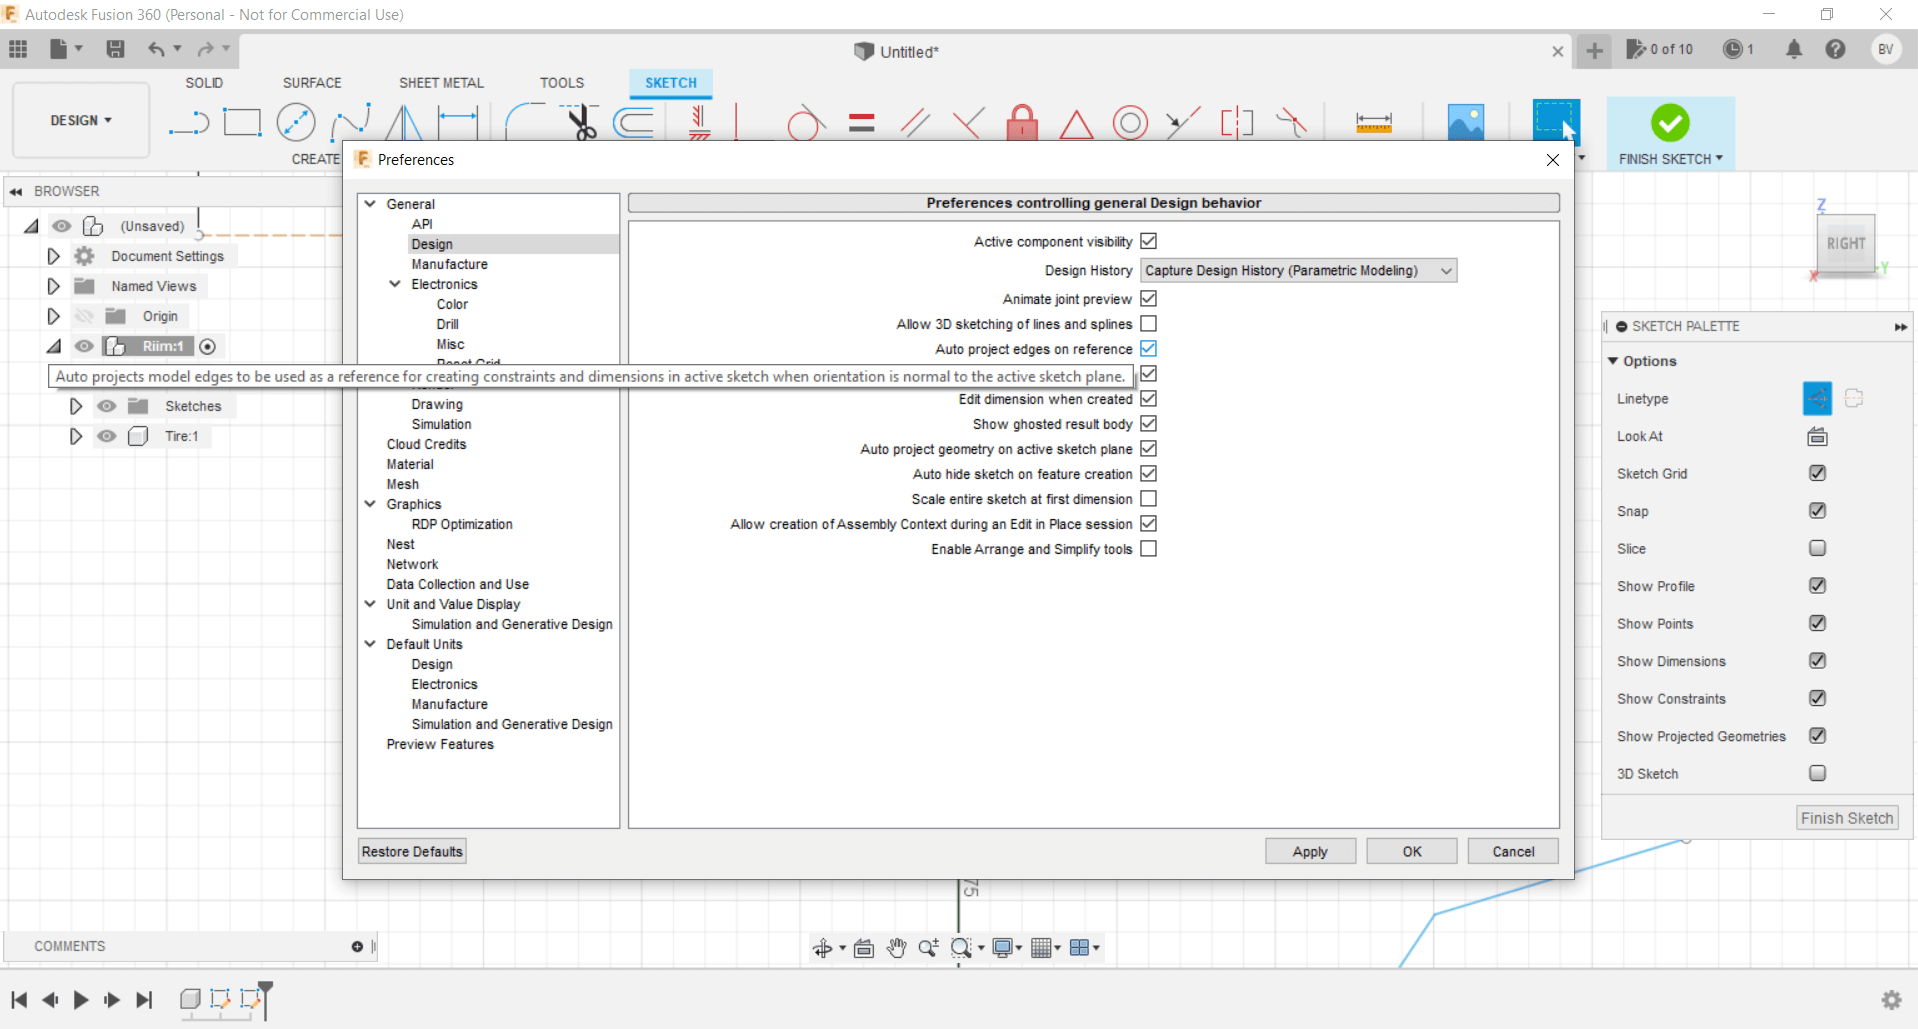The image size is (1918, 1029).
Task: Toggle Auto project edges on reference
Action: 1149,349
